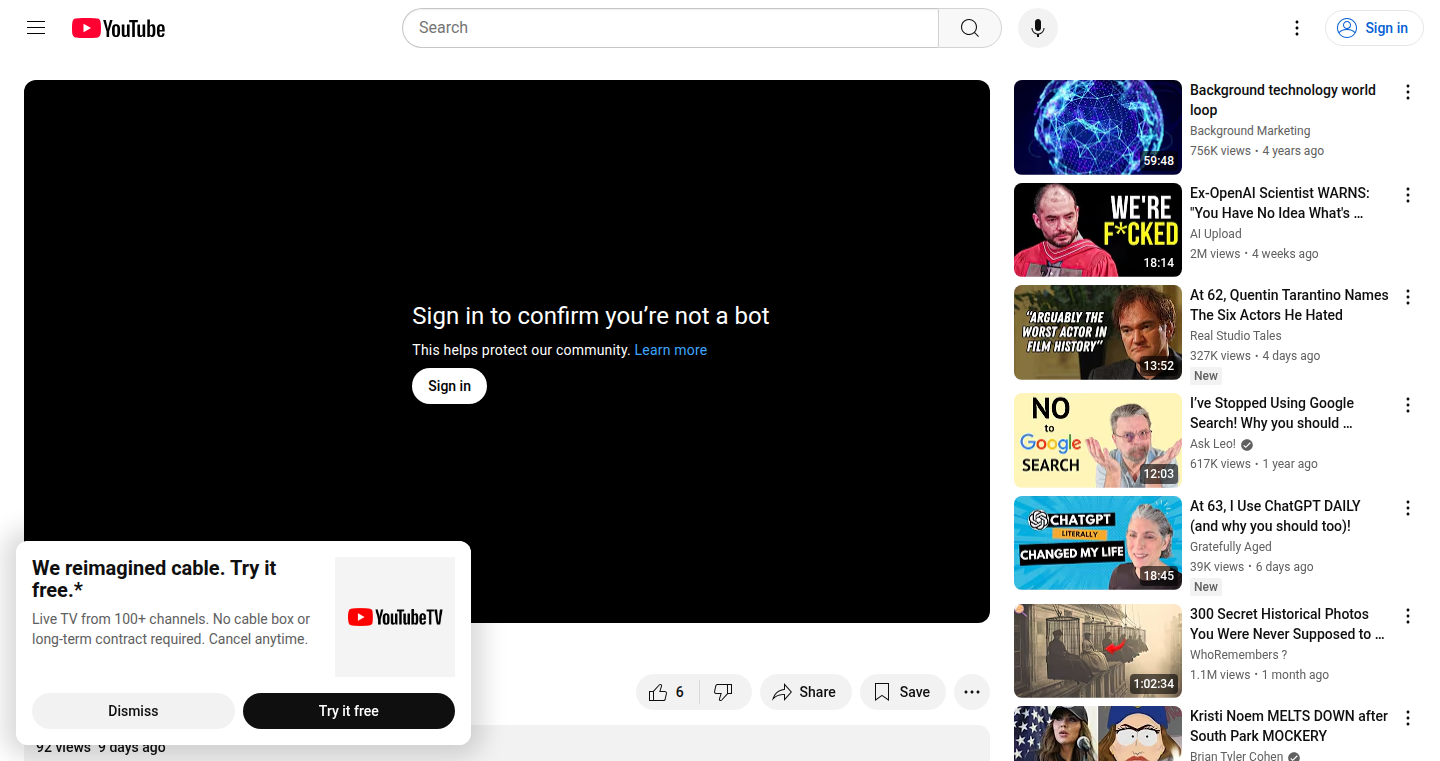Dislike the video with thumbs-down icon
1440x761 pixels.
point(724,692)
